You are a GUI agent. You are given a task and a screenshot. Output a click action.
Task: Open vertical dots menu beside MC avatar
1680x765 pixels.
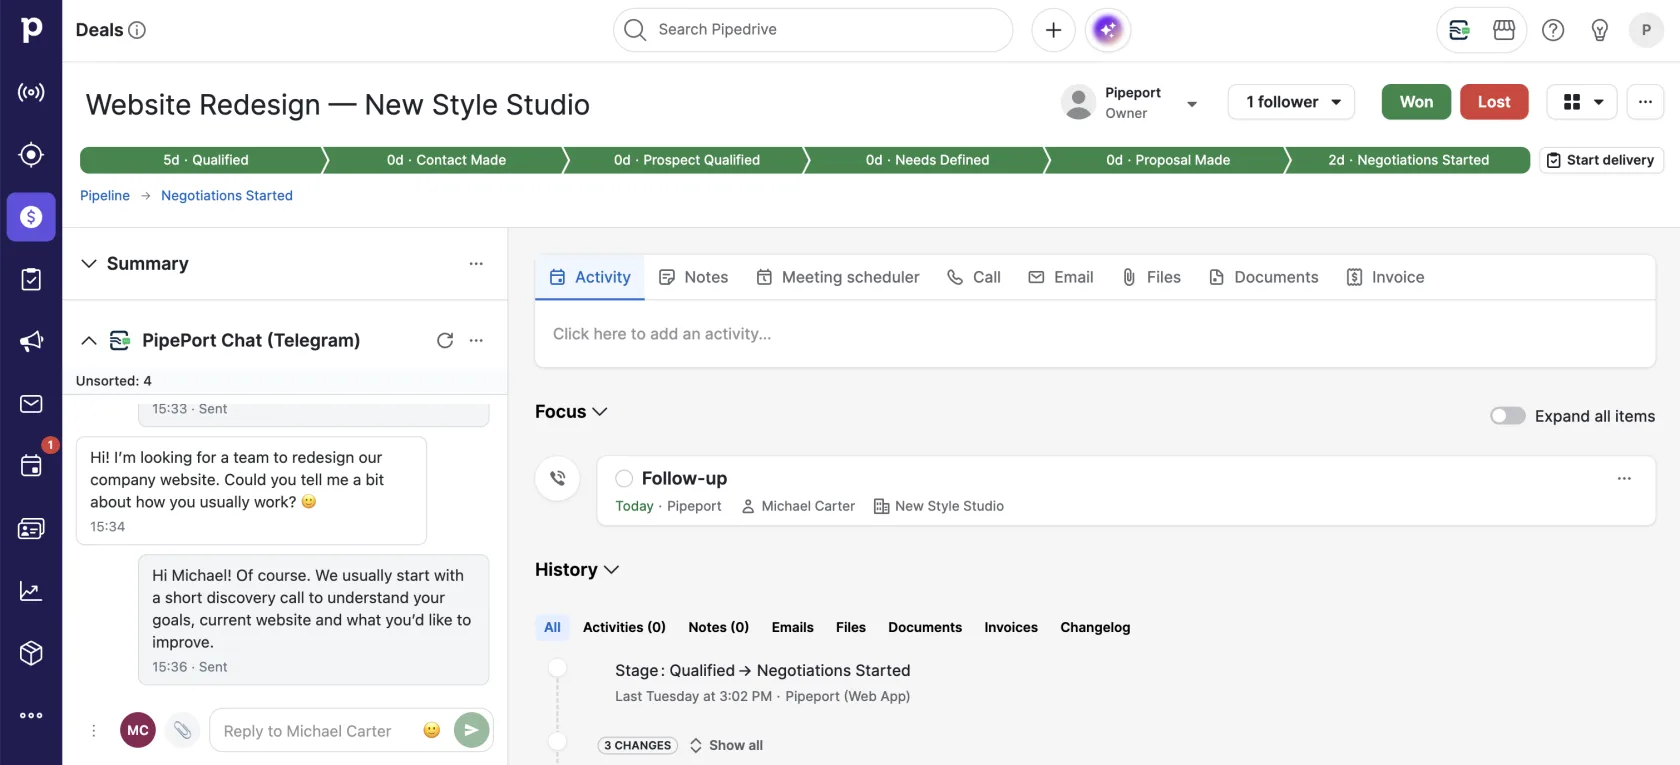[94, 731]
